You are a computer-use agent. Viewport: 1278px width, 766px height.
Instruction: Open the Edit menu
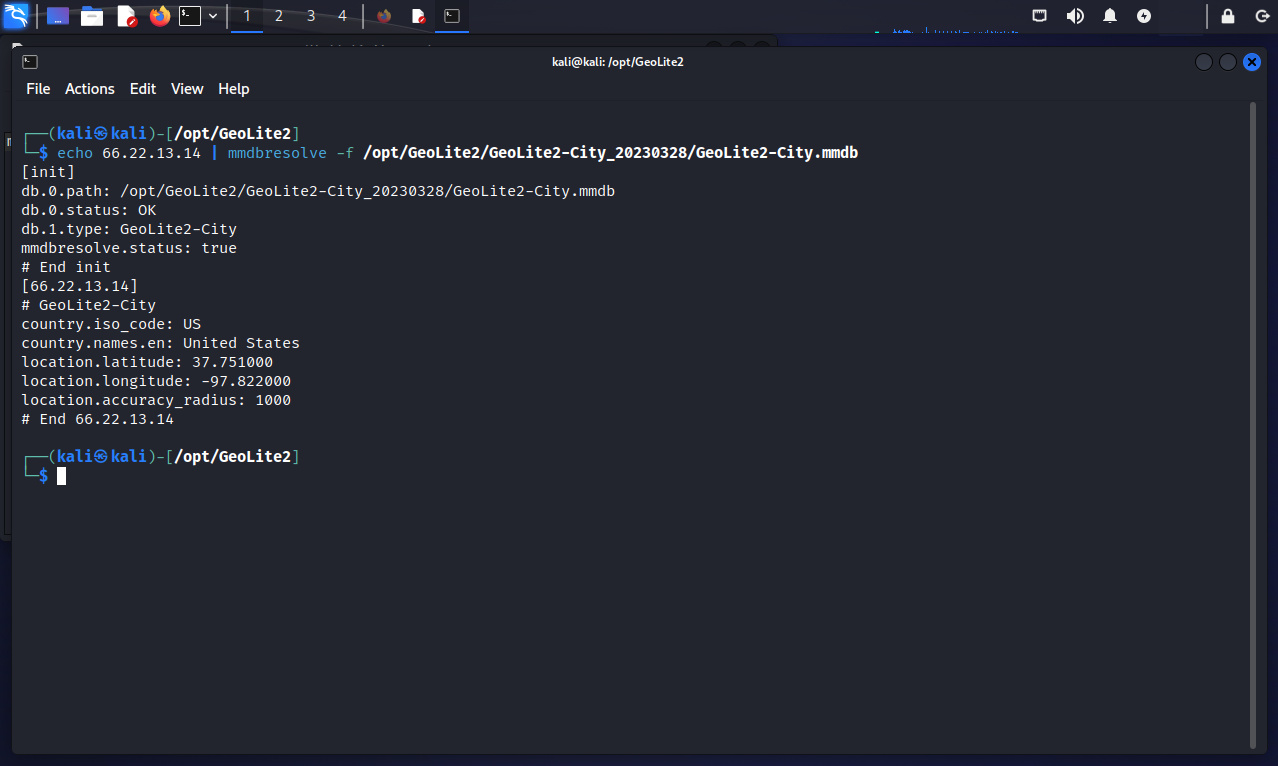(x=143, y=89)
